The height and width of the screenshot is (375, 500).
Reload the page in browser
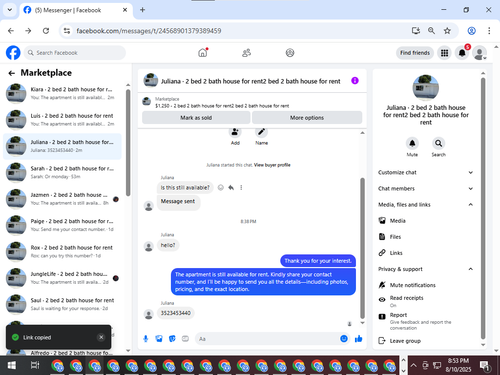pyautogui.click(x=46, y=31)
